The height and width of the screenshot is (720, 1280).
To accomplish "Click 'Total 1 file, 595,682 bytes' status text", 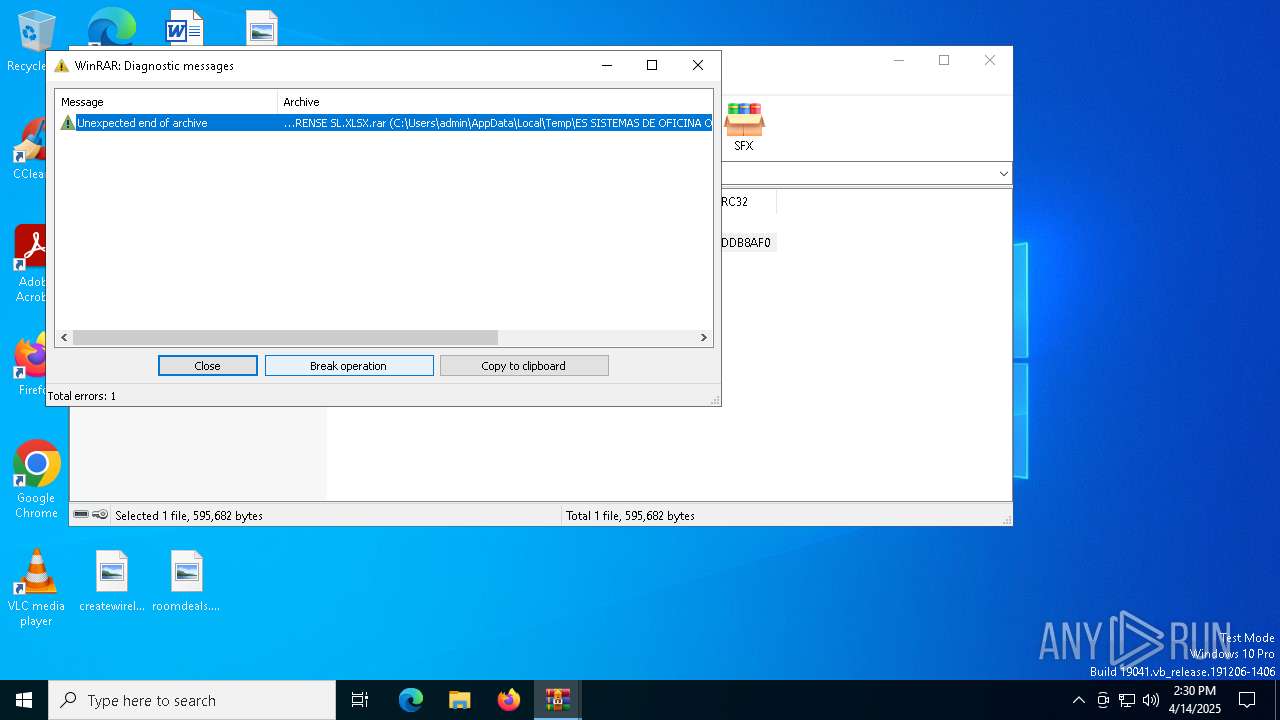I will pos(630,516).
